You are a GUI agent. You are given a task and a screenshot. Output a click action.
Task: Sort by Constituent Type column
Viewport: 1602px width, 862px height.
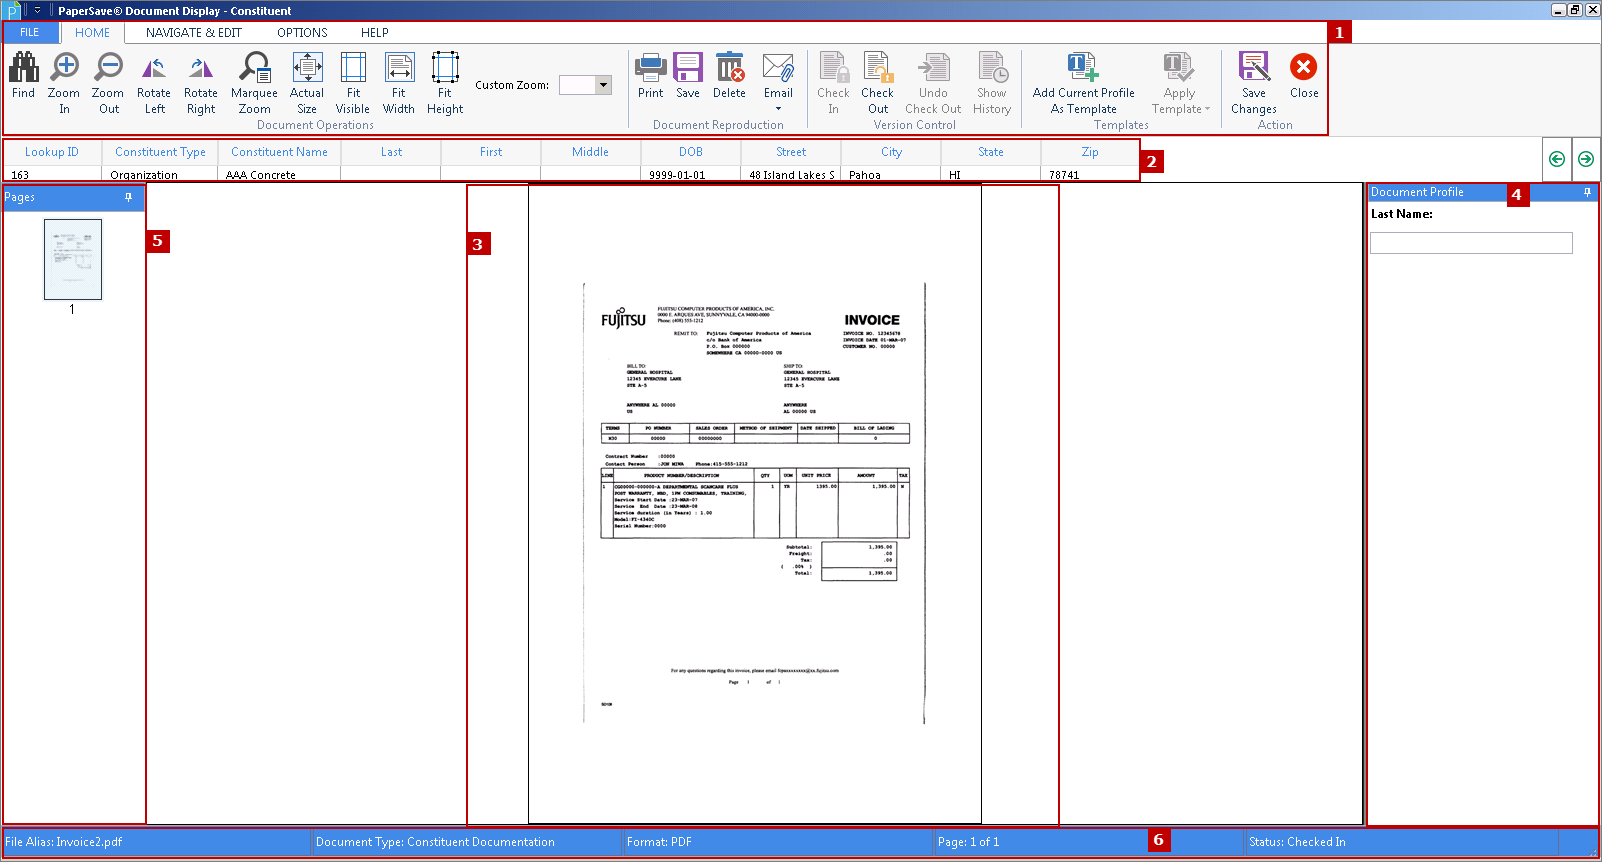point(160,152)
